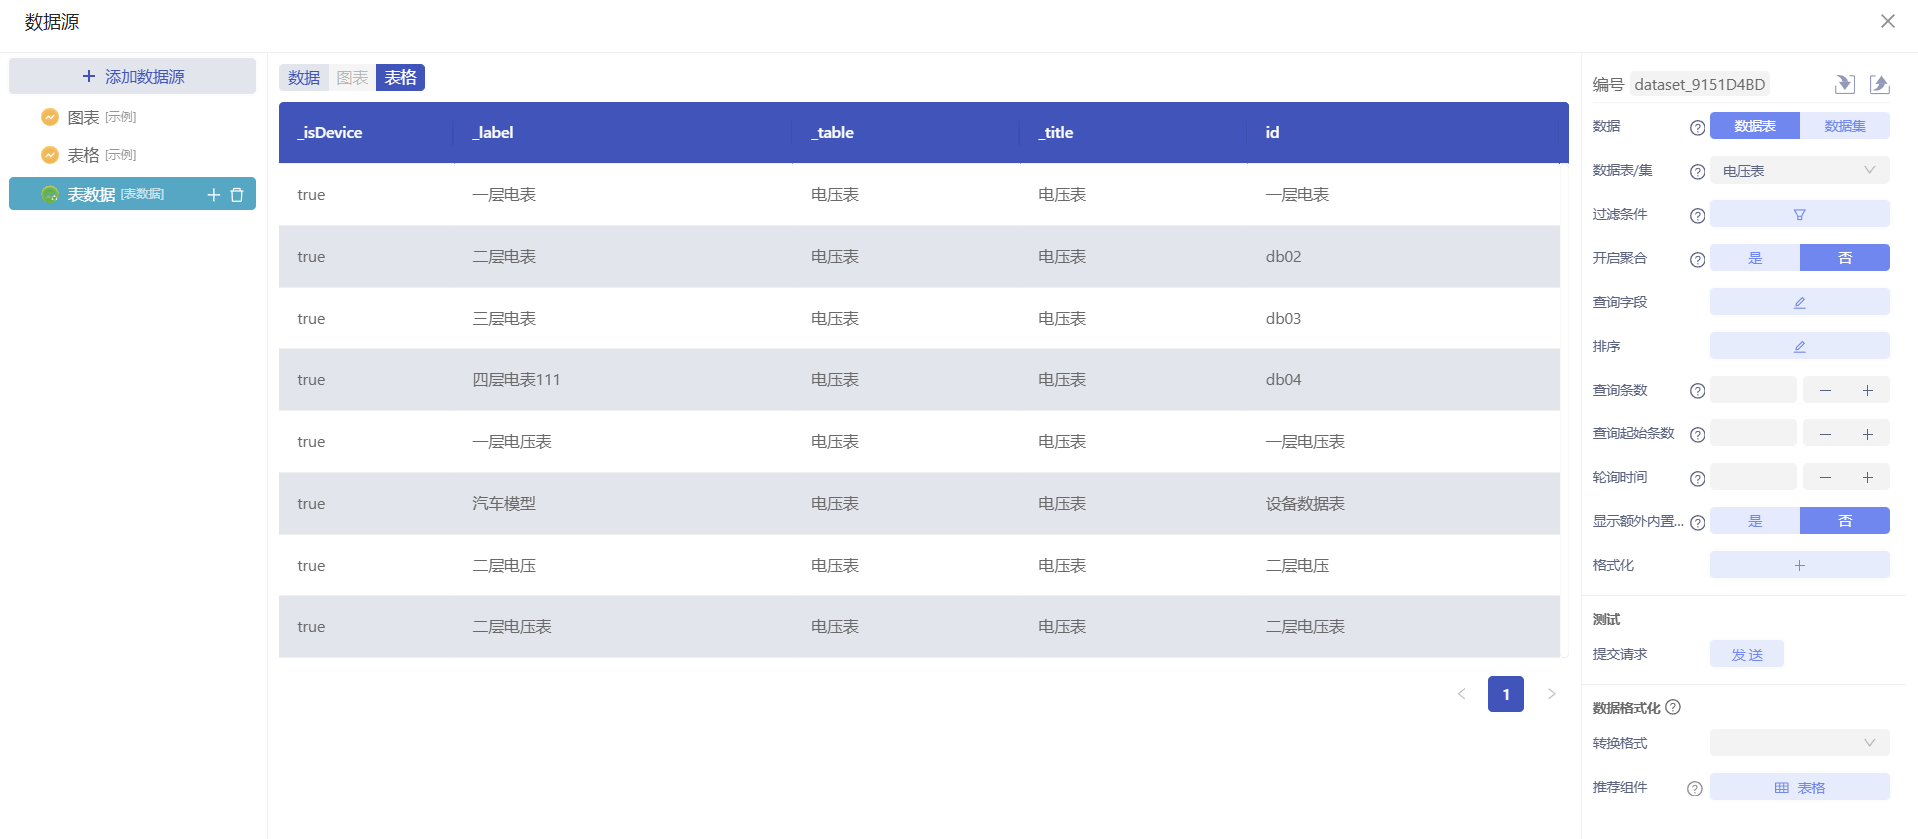
Task: Click the edit pencil for 查询字段
Action: click(x=1799, y=302)
